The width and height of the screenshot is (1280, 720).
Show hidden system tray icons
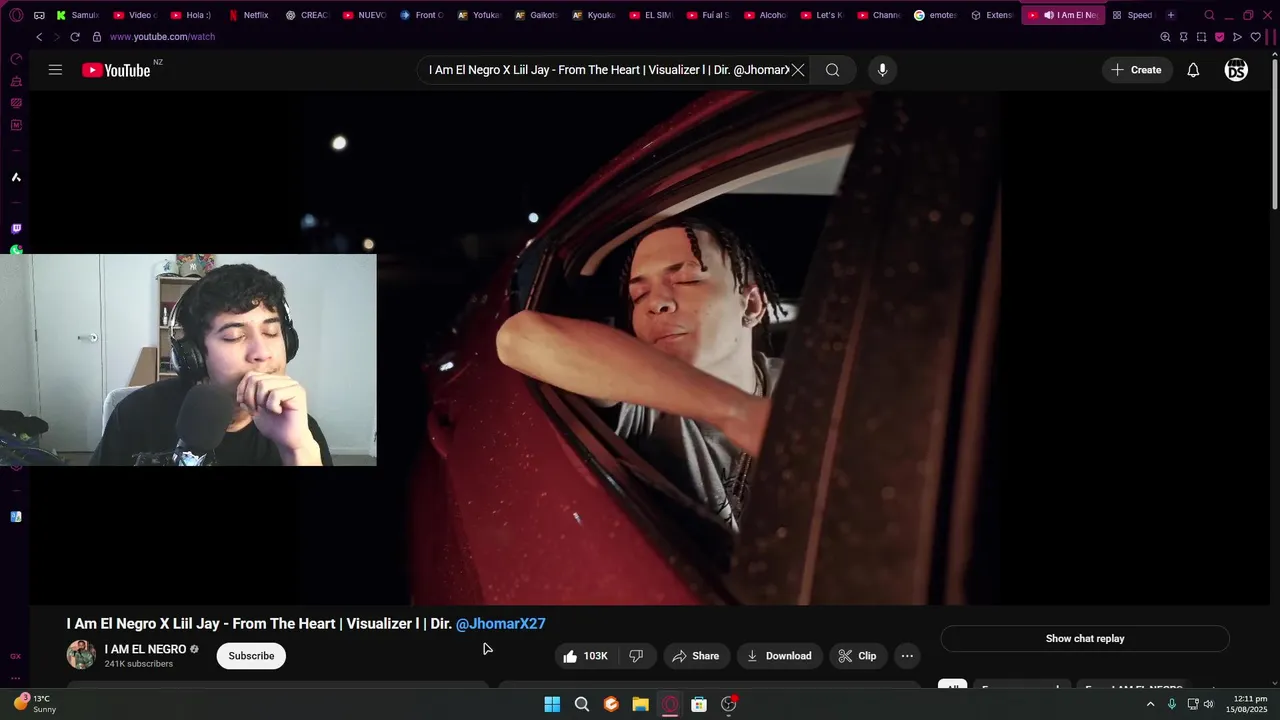1150,704
